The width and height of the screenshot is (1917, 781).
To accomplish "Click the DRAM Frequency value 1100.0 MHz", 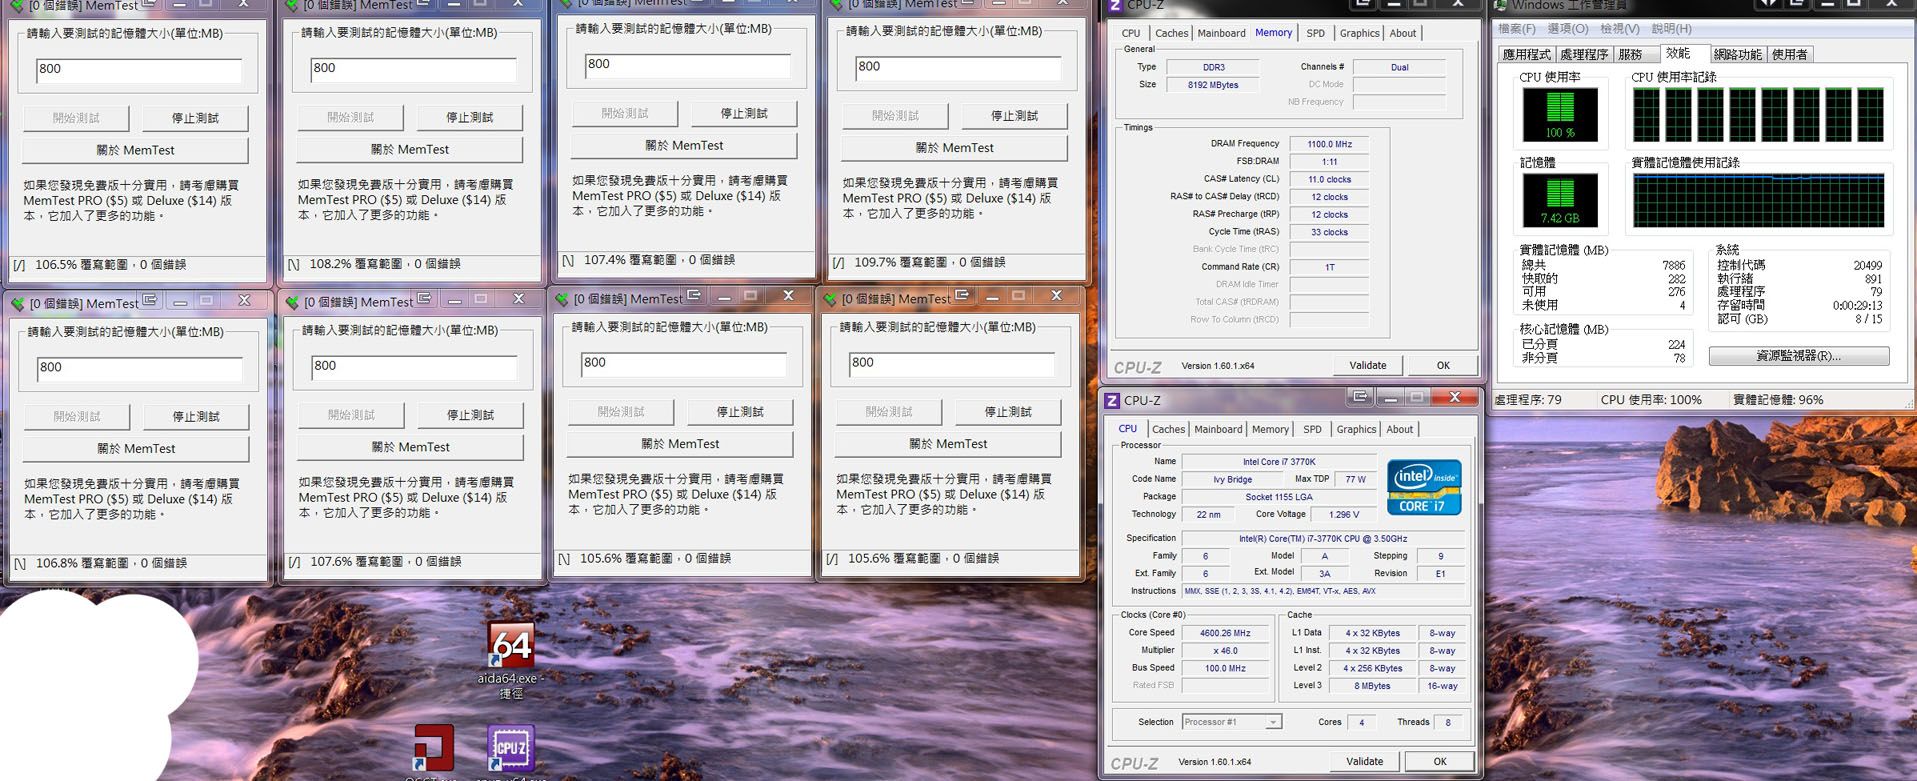I will point(1329,144).
